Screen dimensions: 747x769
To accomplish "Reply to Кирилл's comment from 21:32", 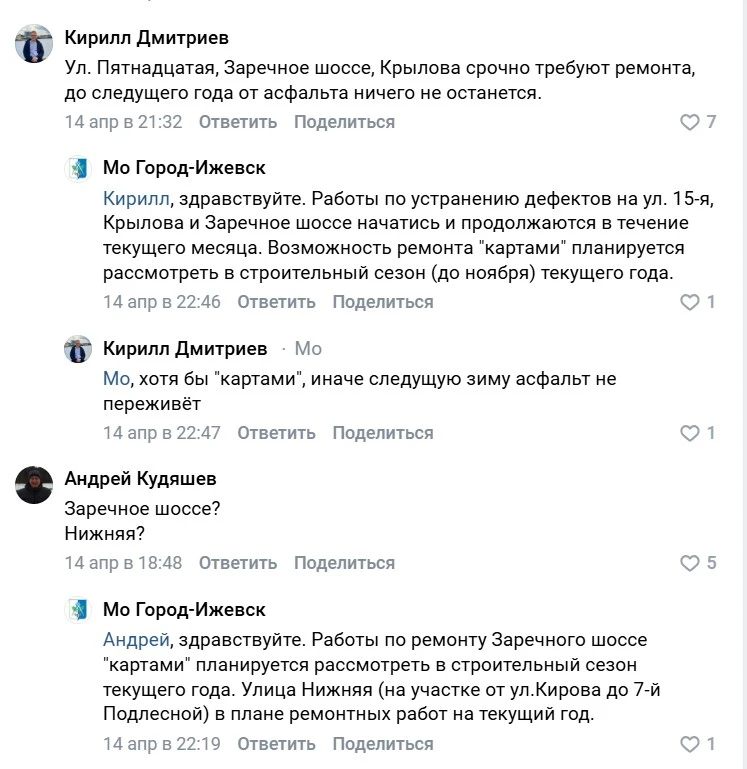I will click(237, 122).
